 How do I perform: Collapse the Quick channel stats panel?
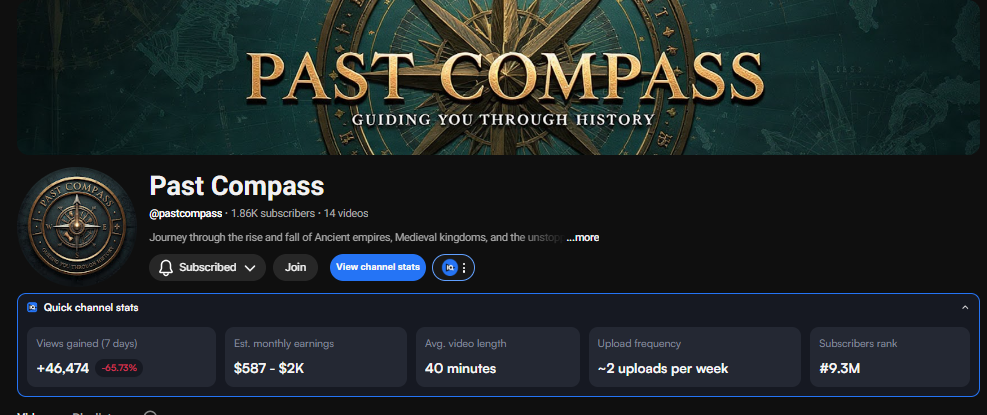pos(964,307)
